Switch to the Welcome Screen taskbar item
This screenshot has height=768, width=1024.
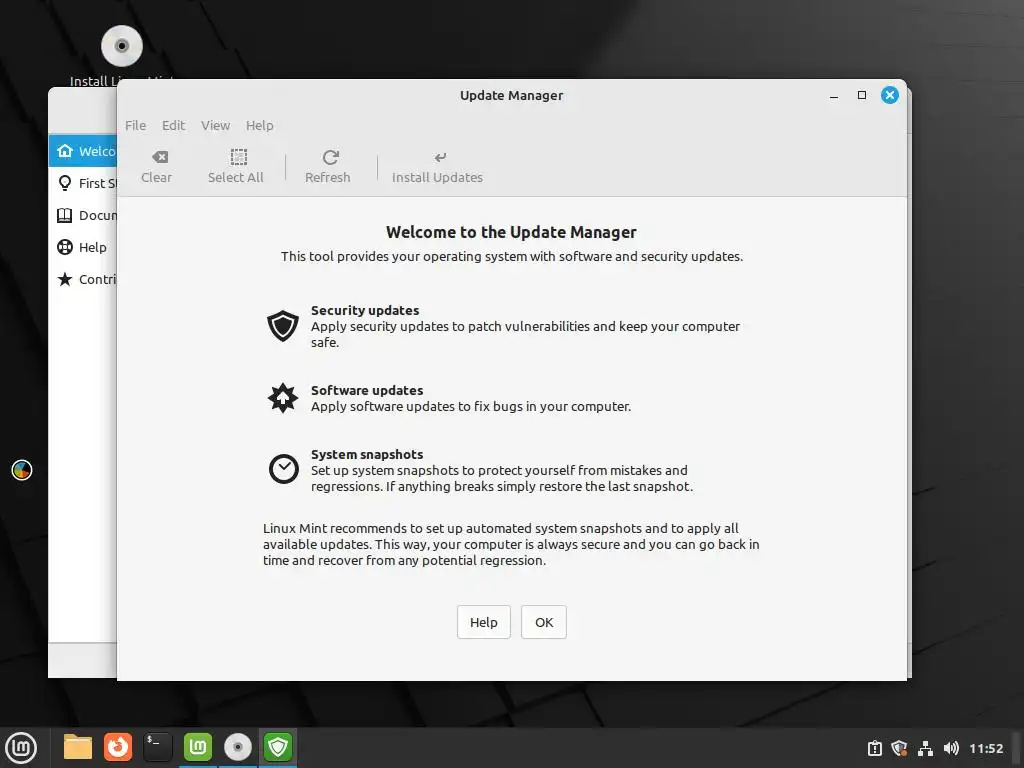click(198, 748)
